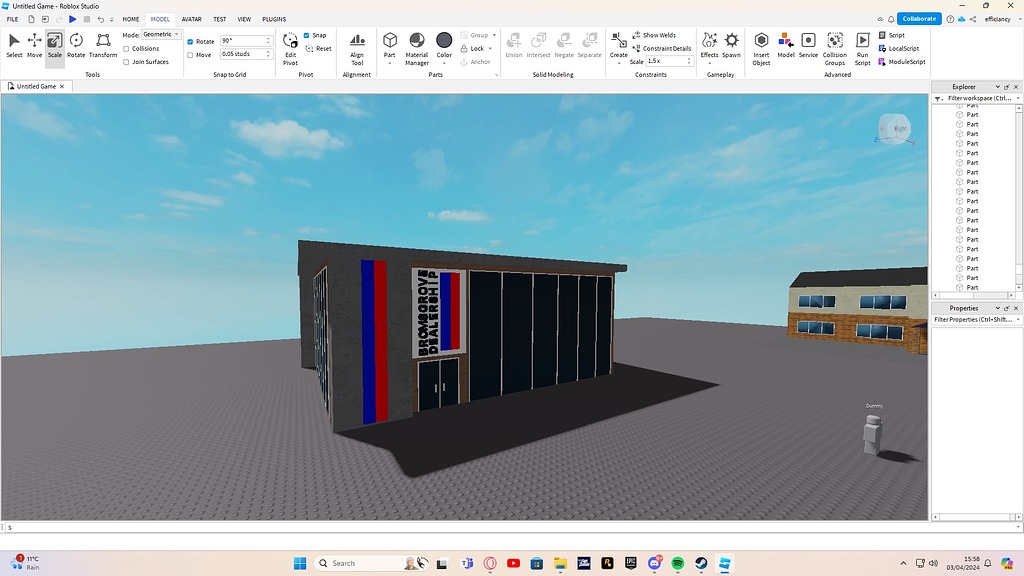Switch to the PLUGINS ribbon tab
This screenshot has height=576, width=1024.
click(x=272, y=18)
